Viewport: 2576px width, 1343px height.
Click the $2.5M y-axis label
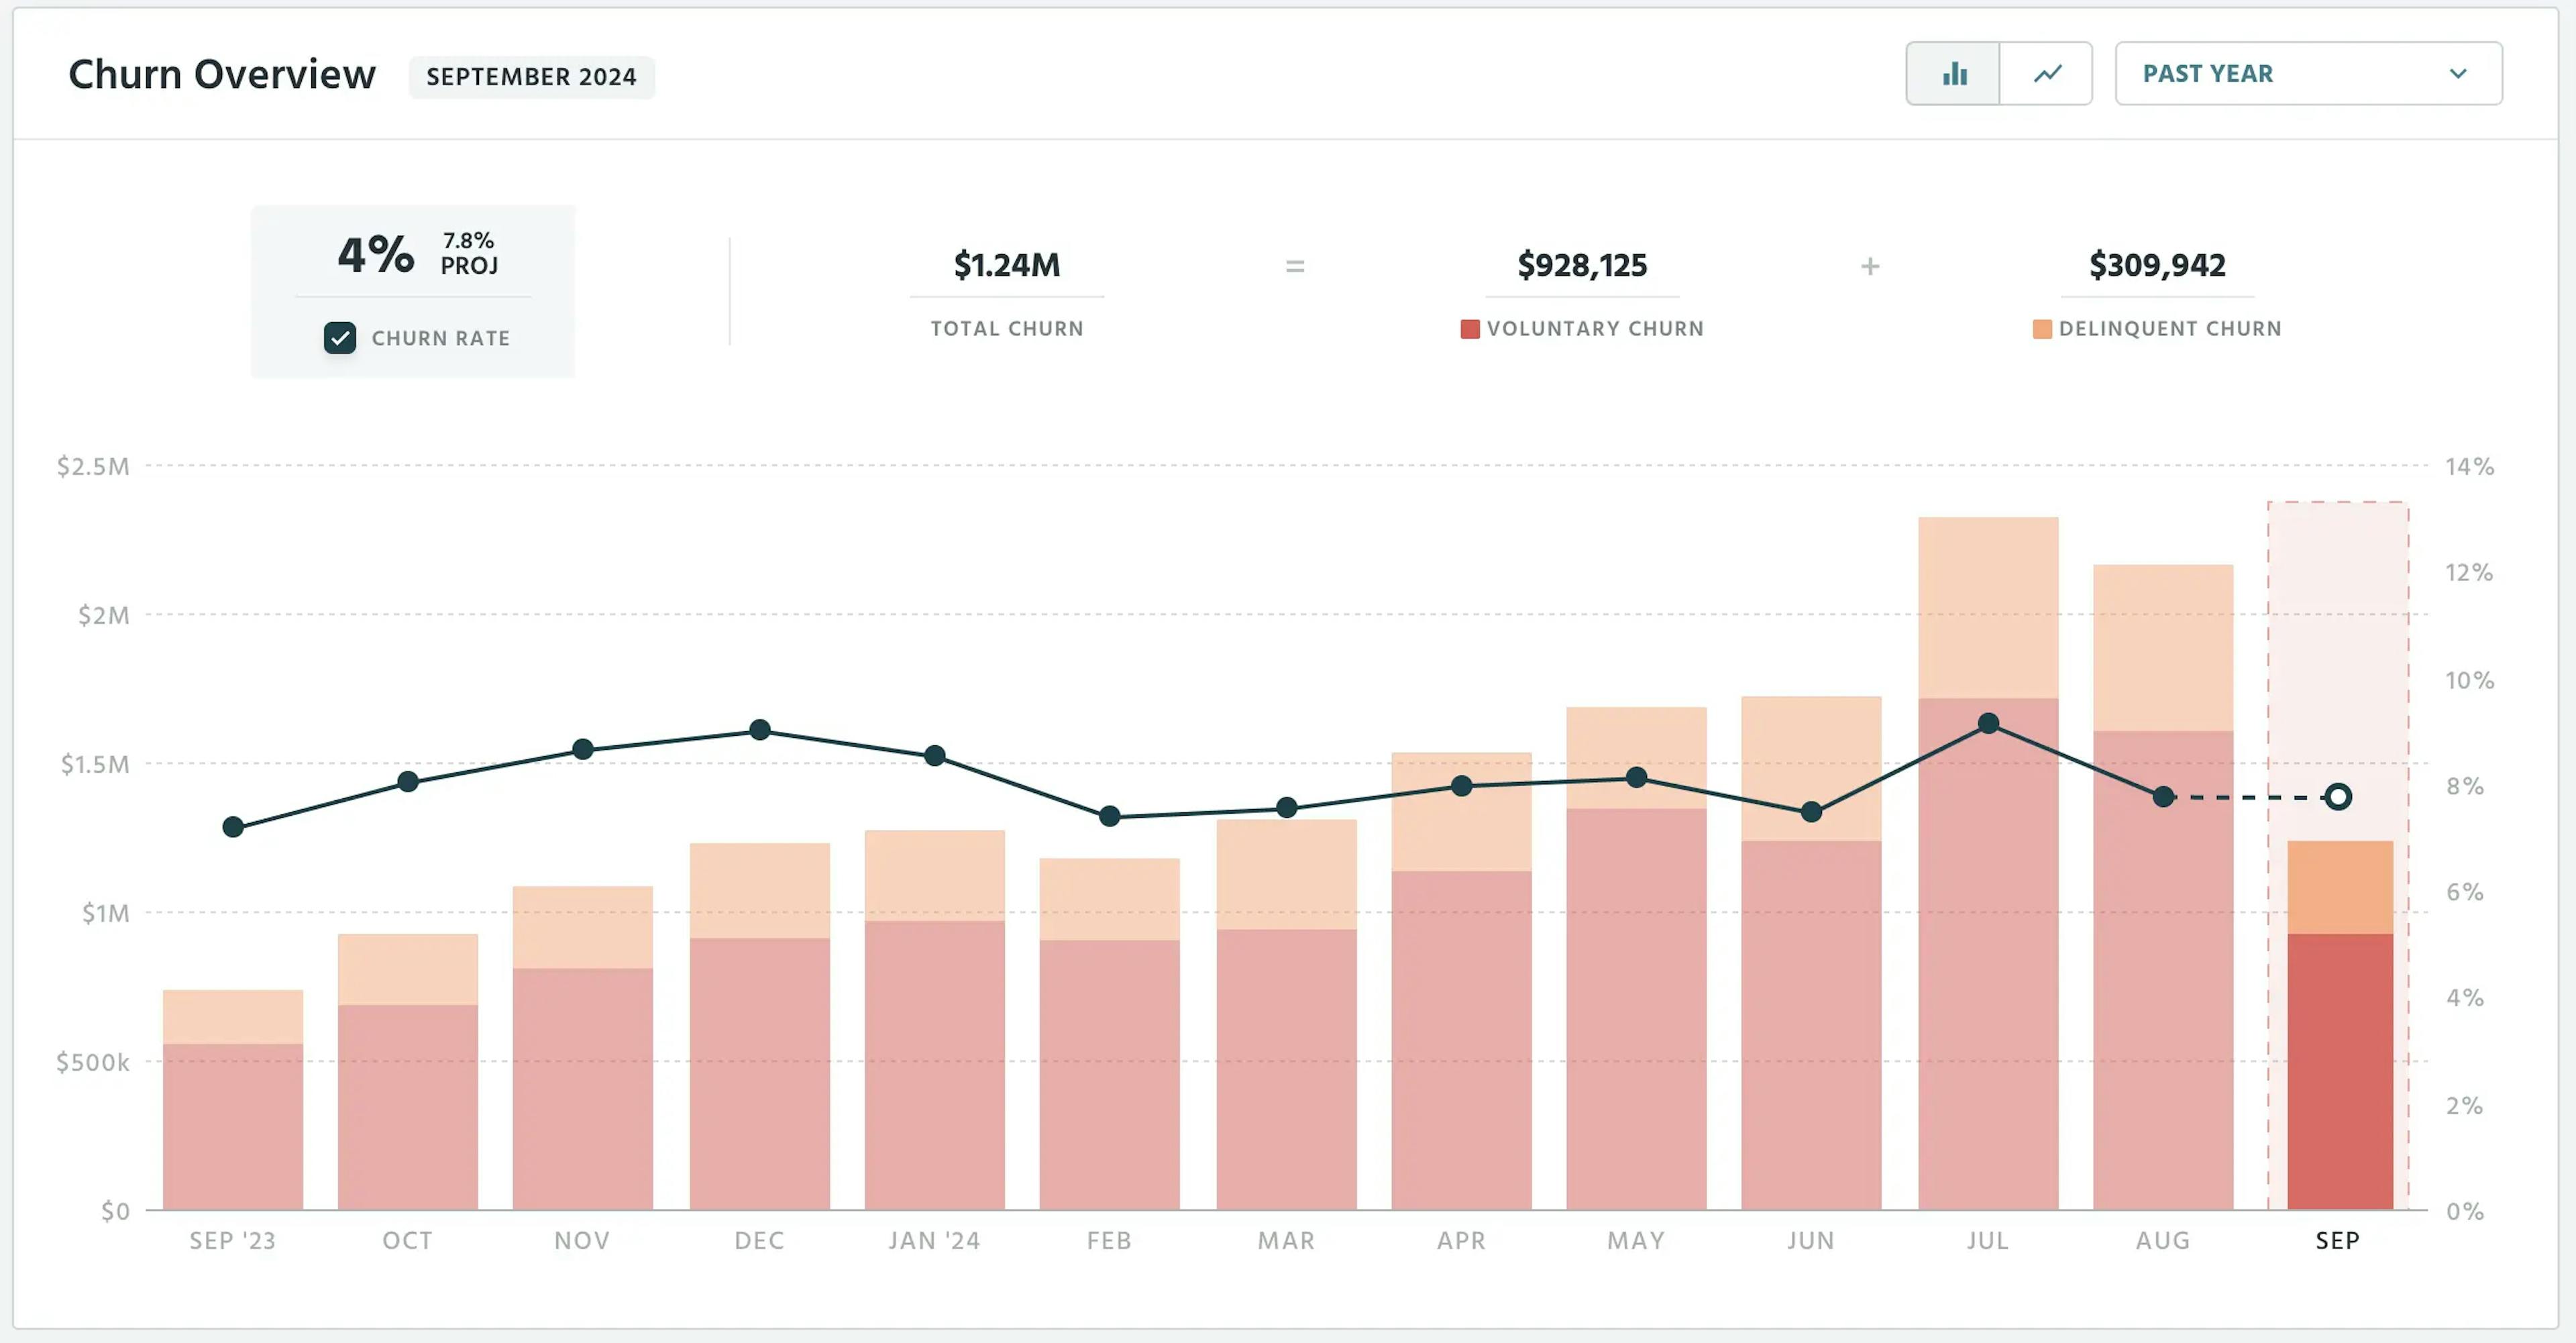click(93, 467)
